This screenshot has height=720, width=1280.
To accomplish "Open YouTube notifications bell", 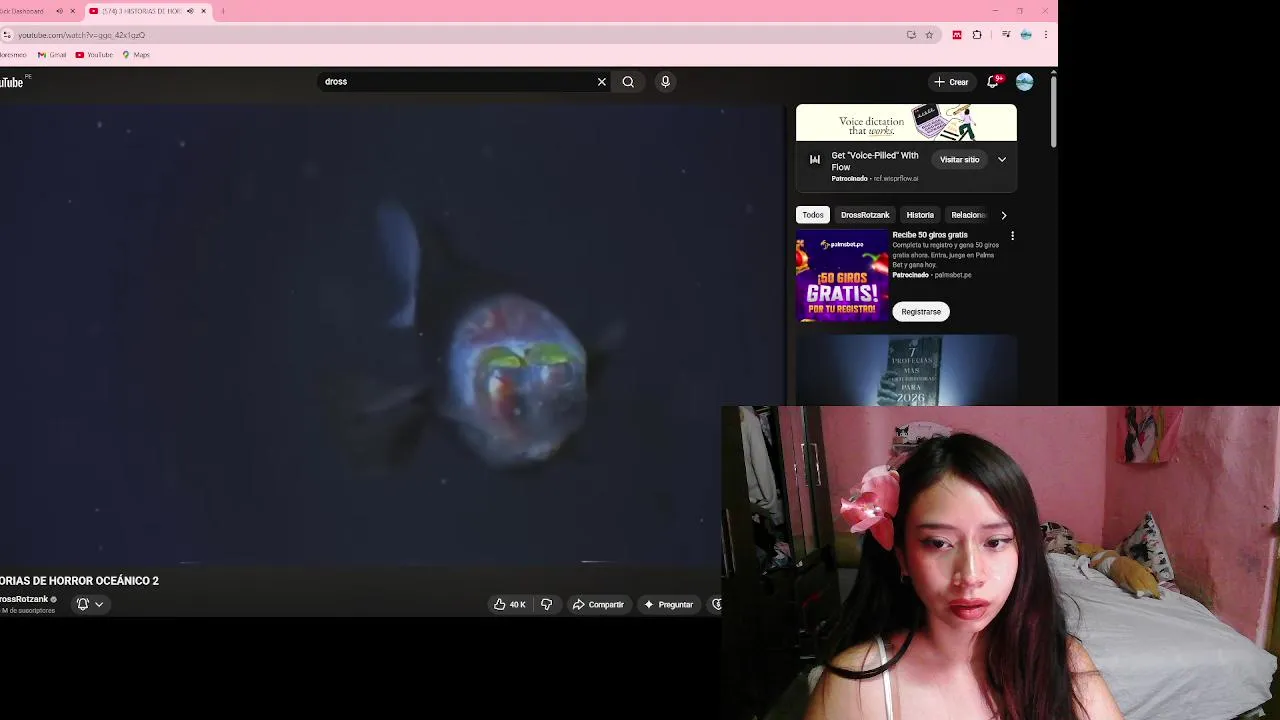I will tap(993, 82).
